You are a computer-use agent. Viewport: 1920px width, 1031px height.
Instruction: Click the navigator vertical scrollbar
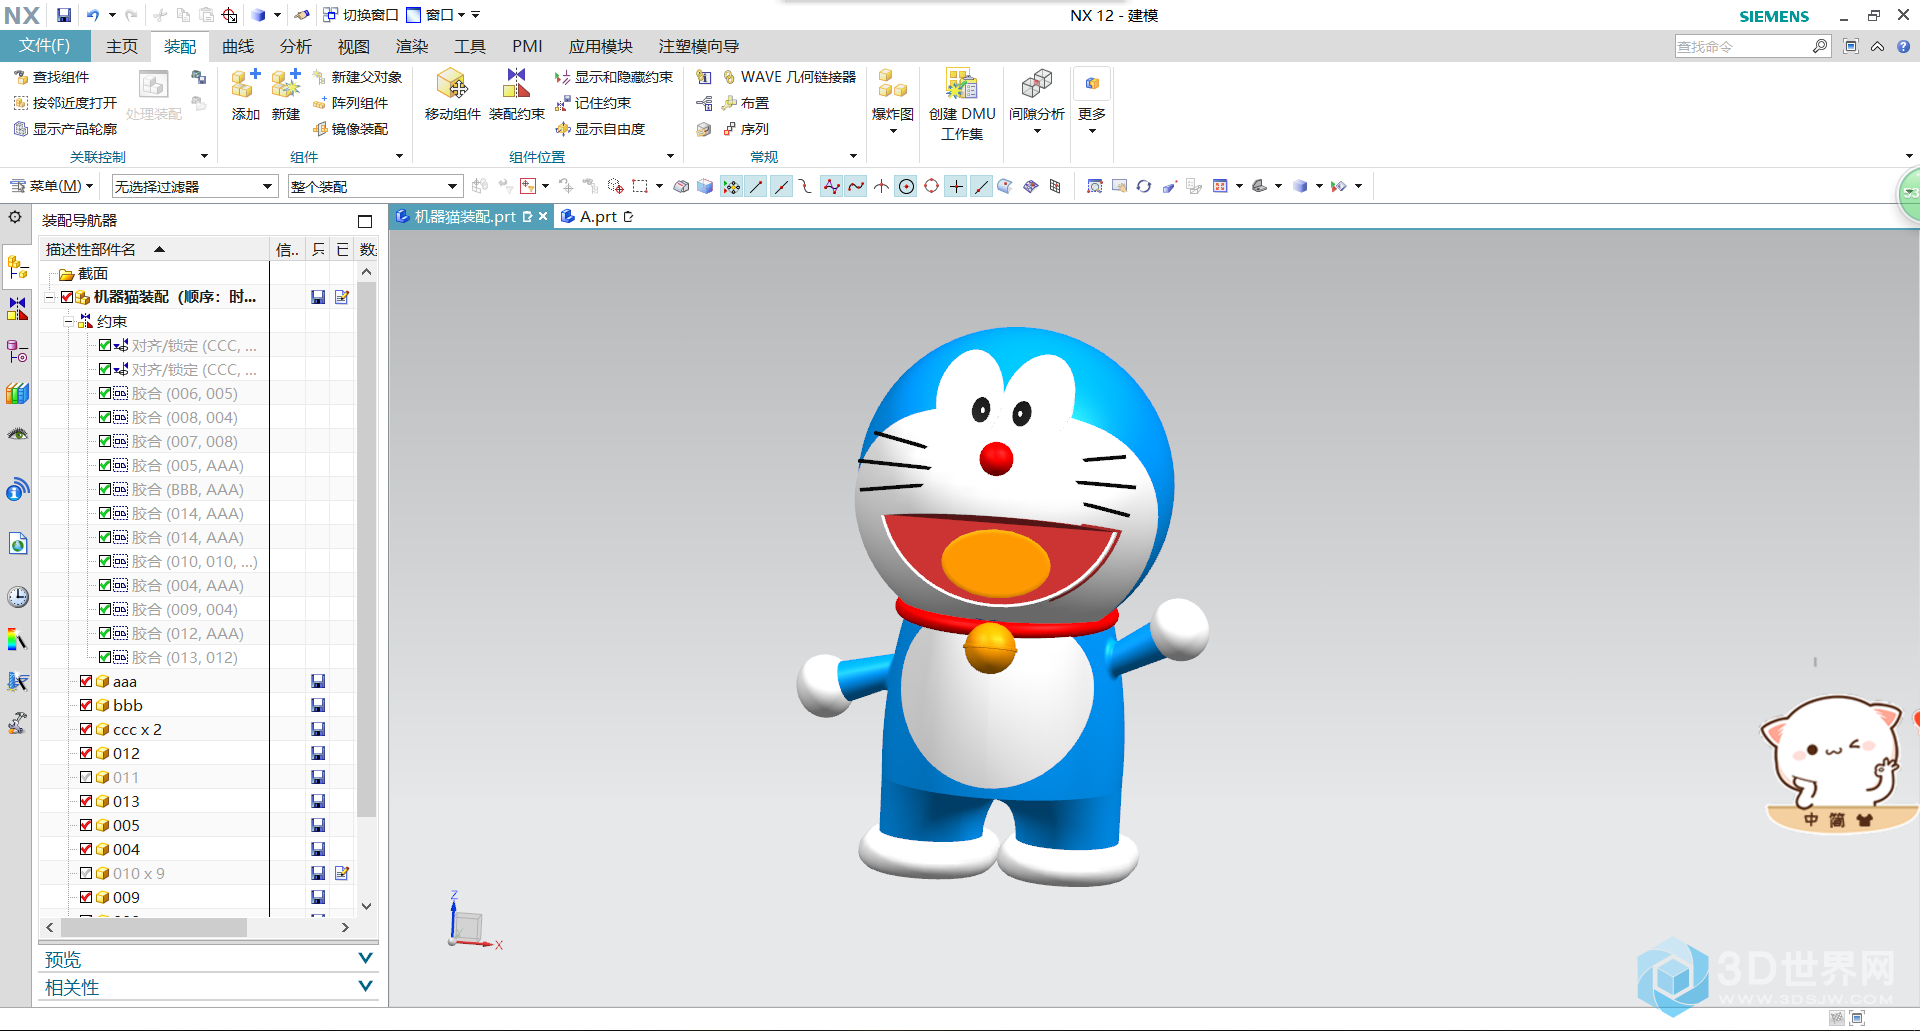click(366, 550)
